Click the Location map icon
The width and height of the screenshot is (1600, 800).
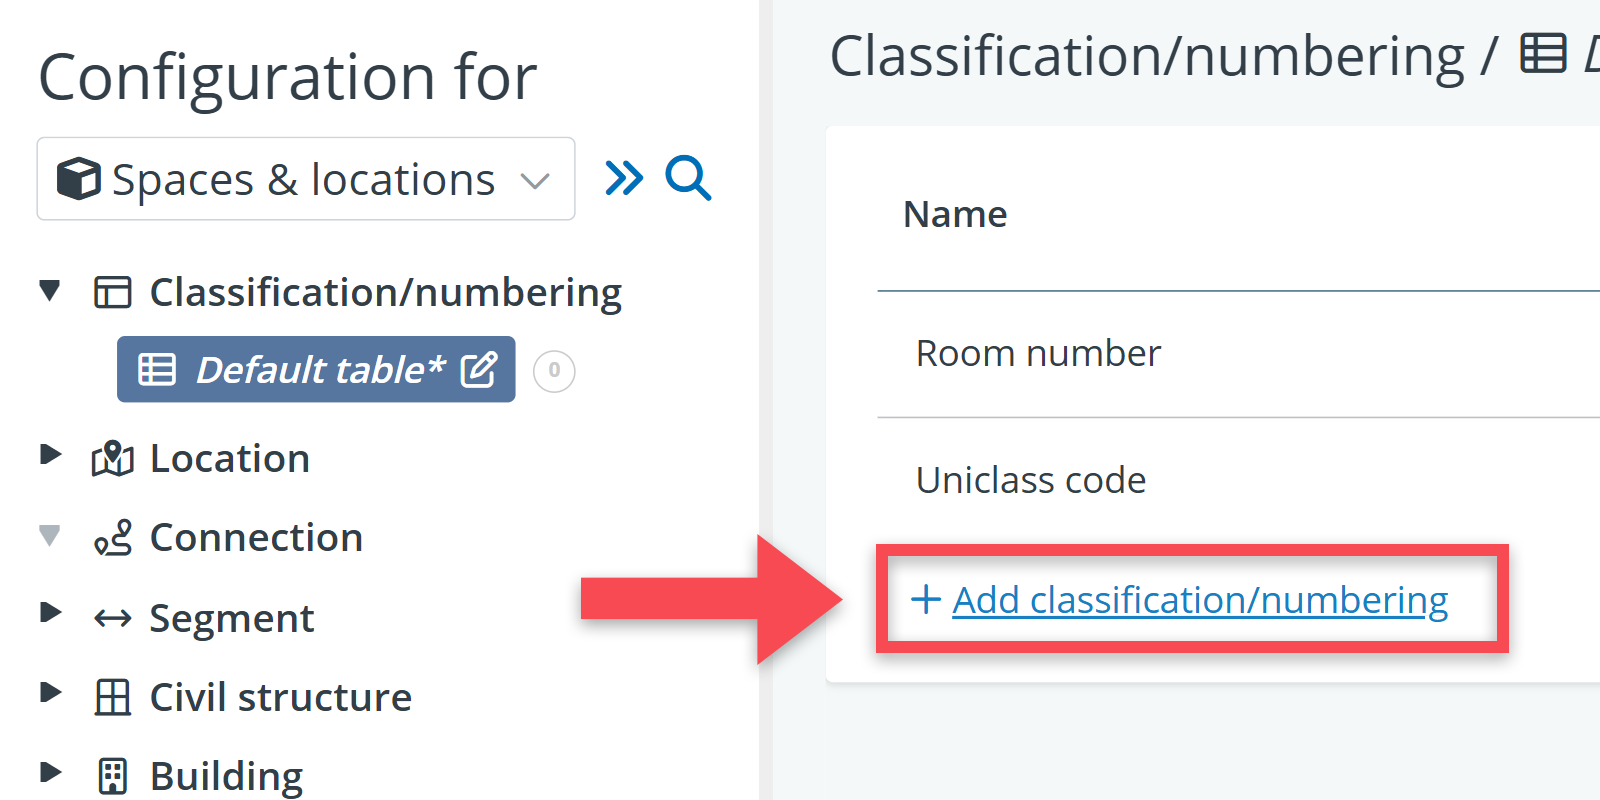tap(112, 459)
